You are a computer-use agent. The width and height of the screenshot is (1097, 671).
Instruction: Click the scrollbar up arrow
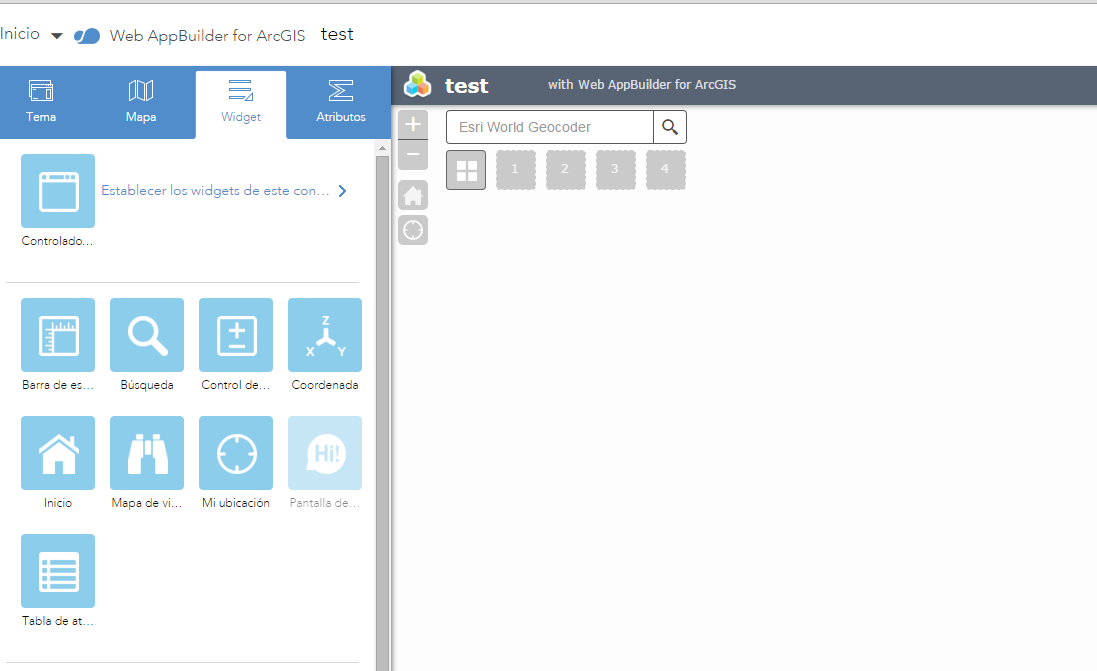[382, 148]
